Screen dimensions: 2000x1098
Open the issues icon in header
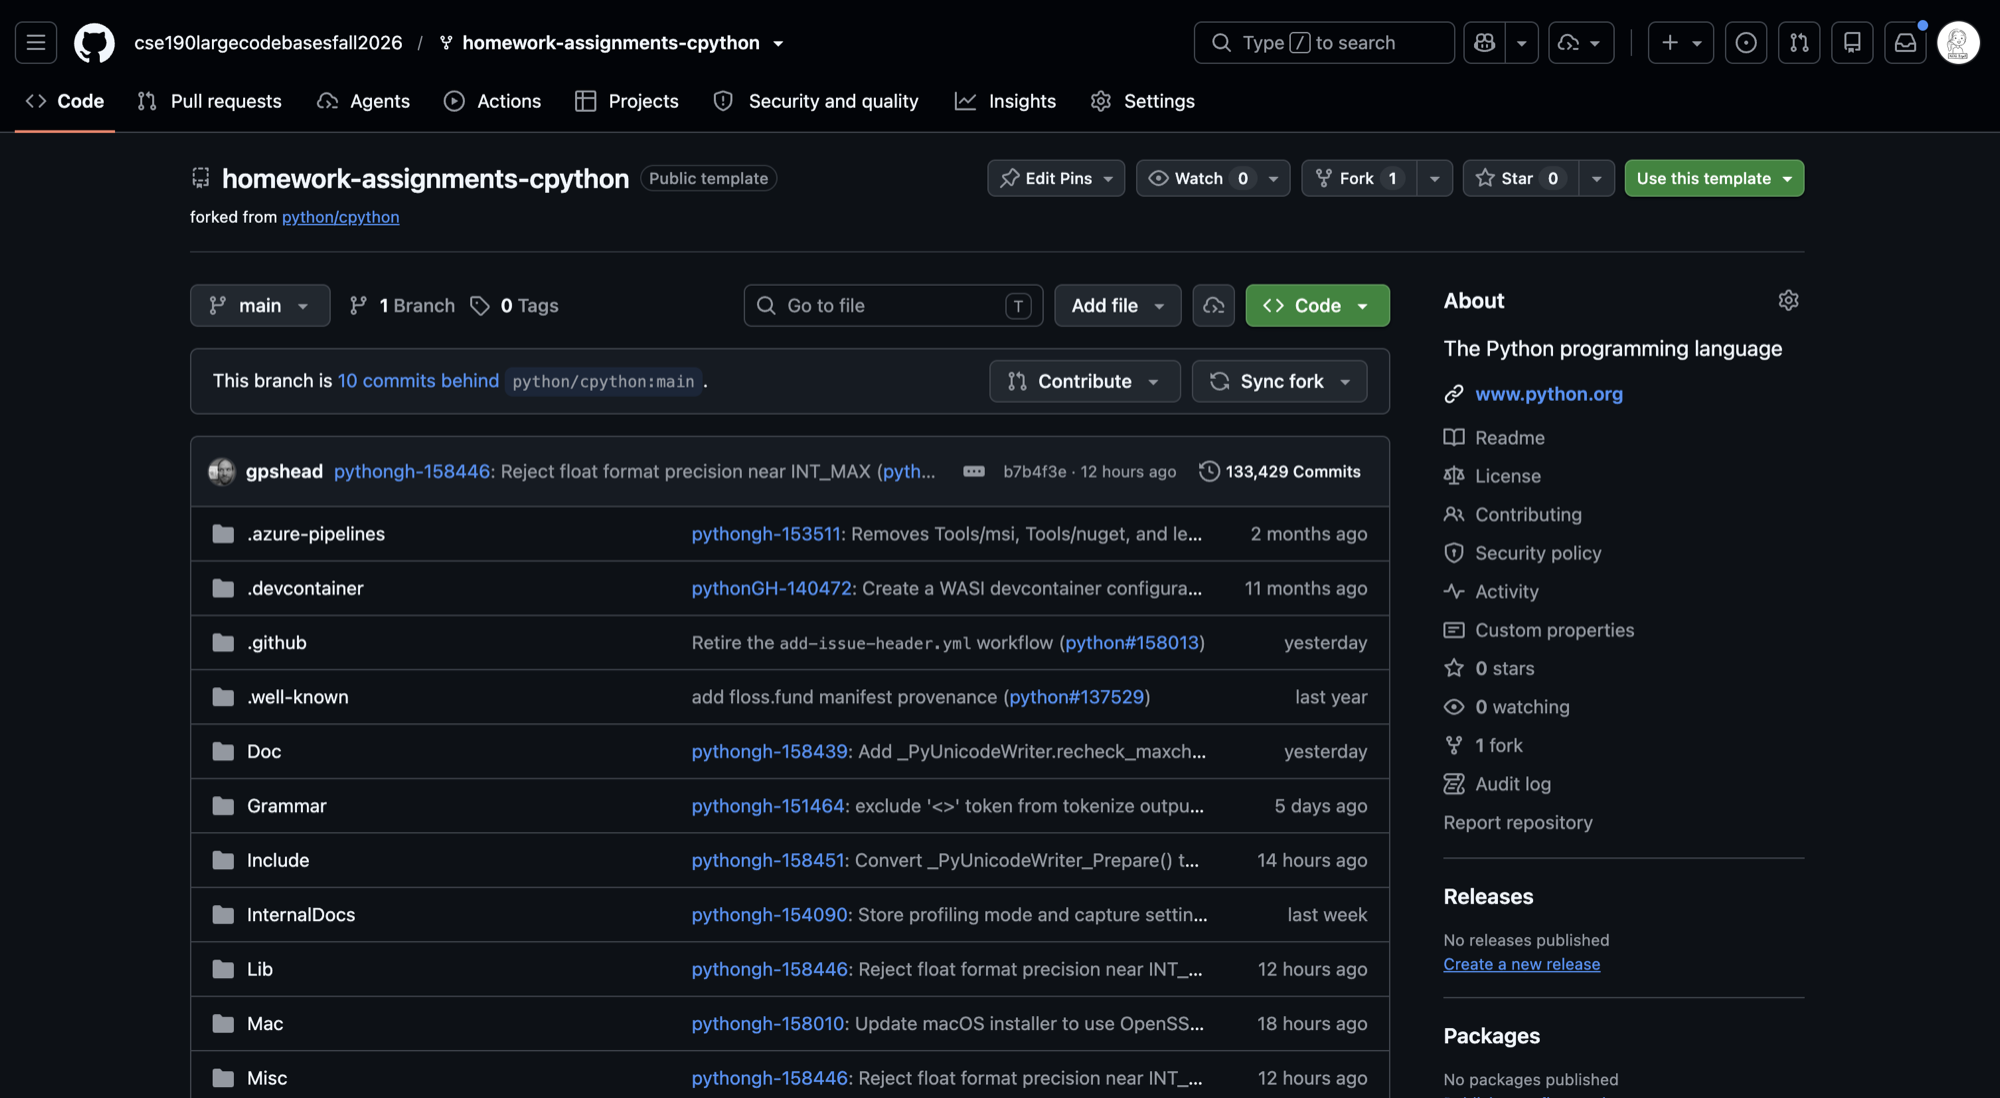[x=1746, y=43]
